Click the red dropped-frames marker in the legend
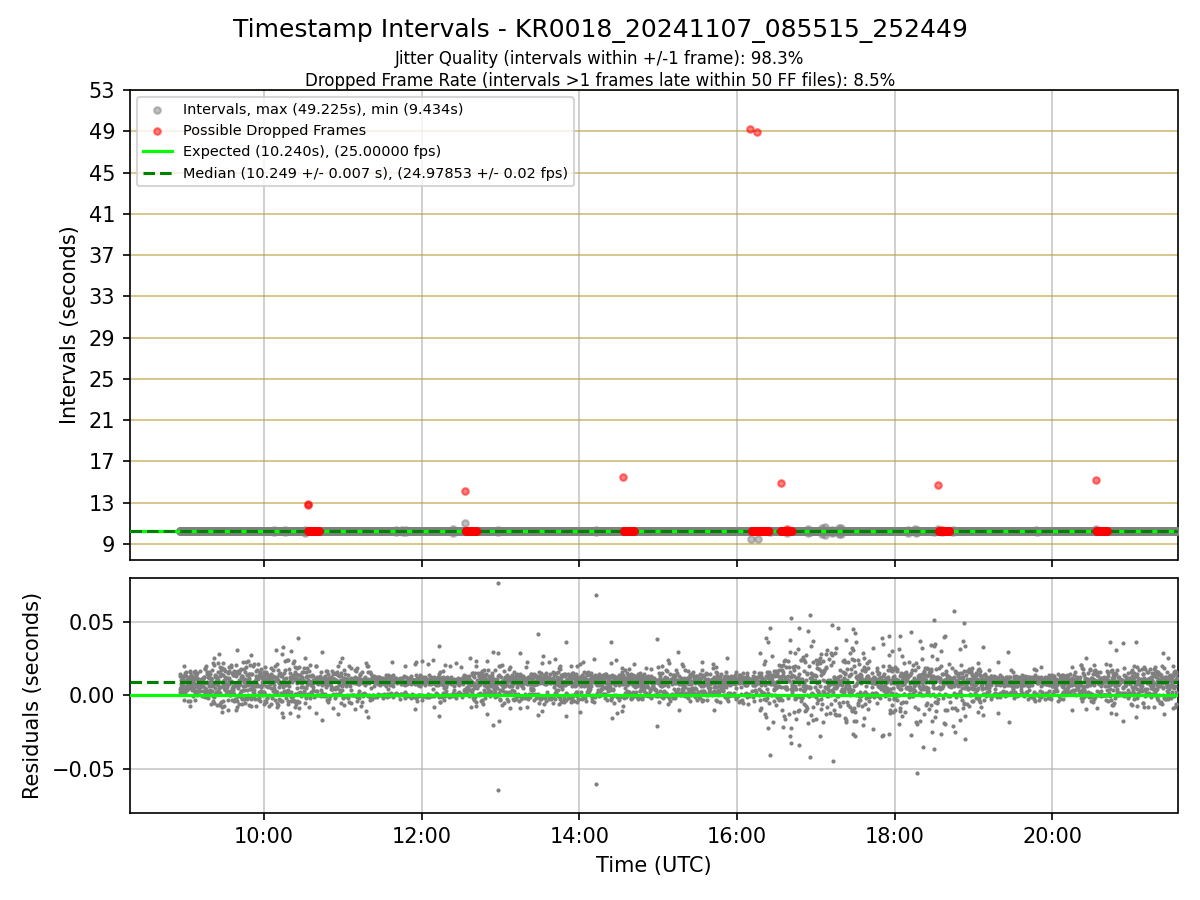Viewport: 1200px width, 900px height. (157, 131)
